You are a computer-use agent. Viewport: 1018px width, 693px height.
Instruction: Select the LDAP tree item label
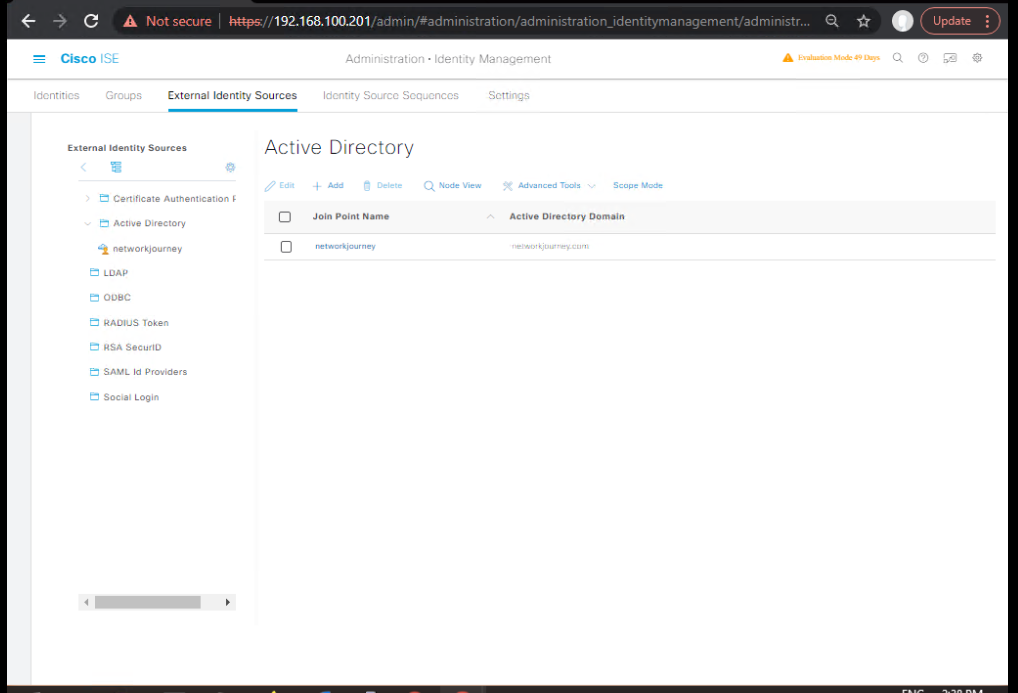pyautogui.click(x=116, y=273)
